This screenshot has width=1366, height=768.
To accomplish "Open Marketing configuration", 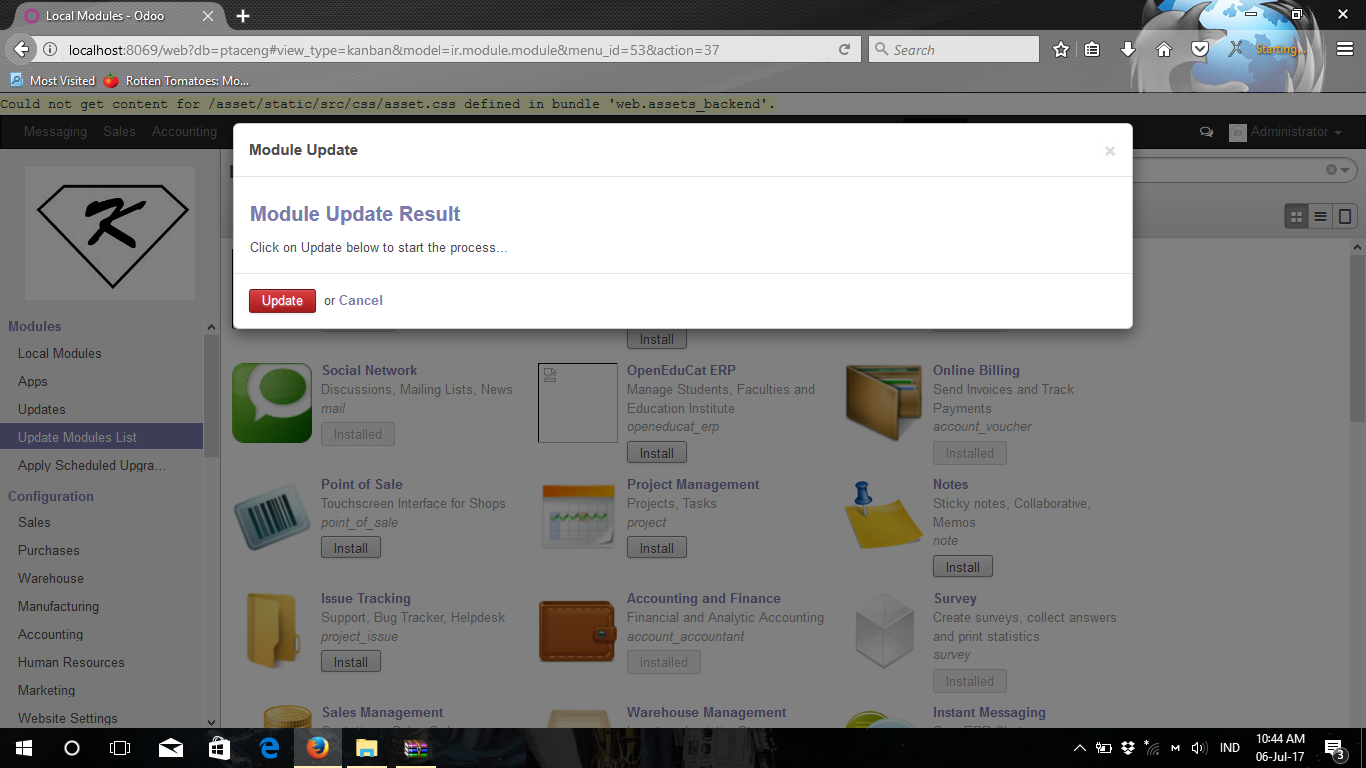I will click(x=46, y=690).
